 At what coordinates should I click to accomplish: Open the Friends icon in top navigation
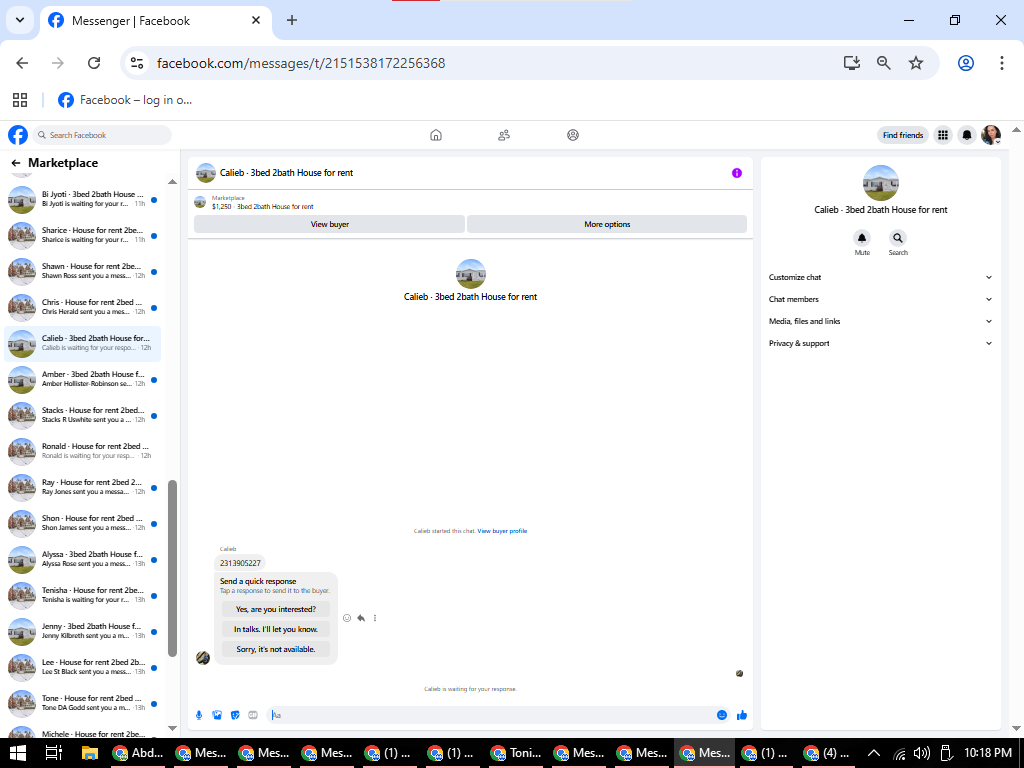(504, 135)
